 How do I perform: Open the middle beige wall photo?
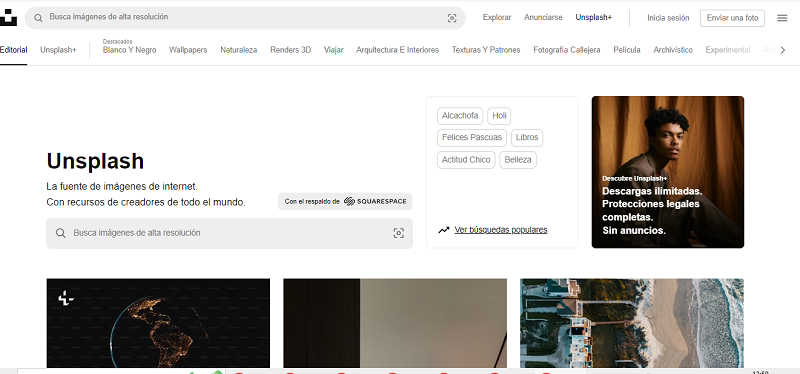pos(395,322)
